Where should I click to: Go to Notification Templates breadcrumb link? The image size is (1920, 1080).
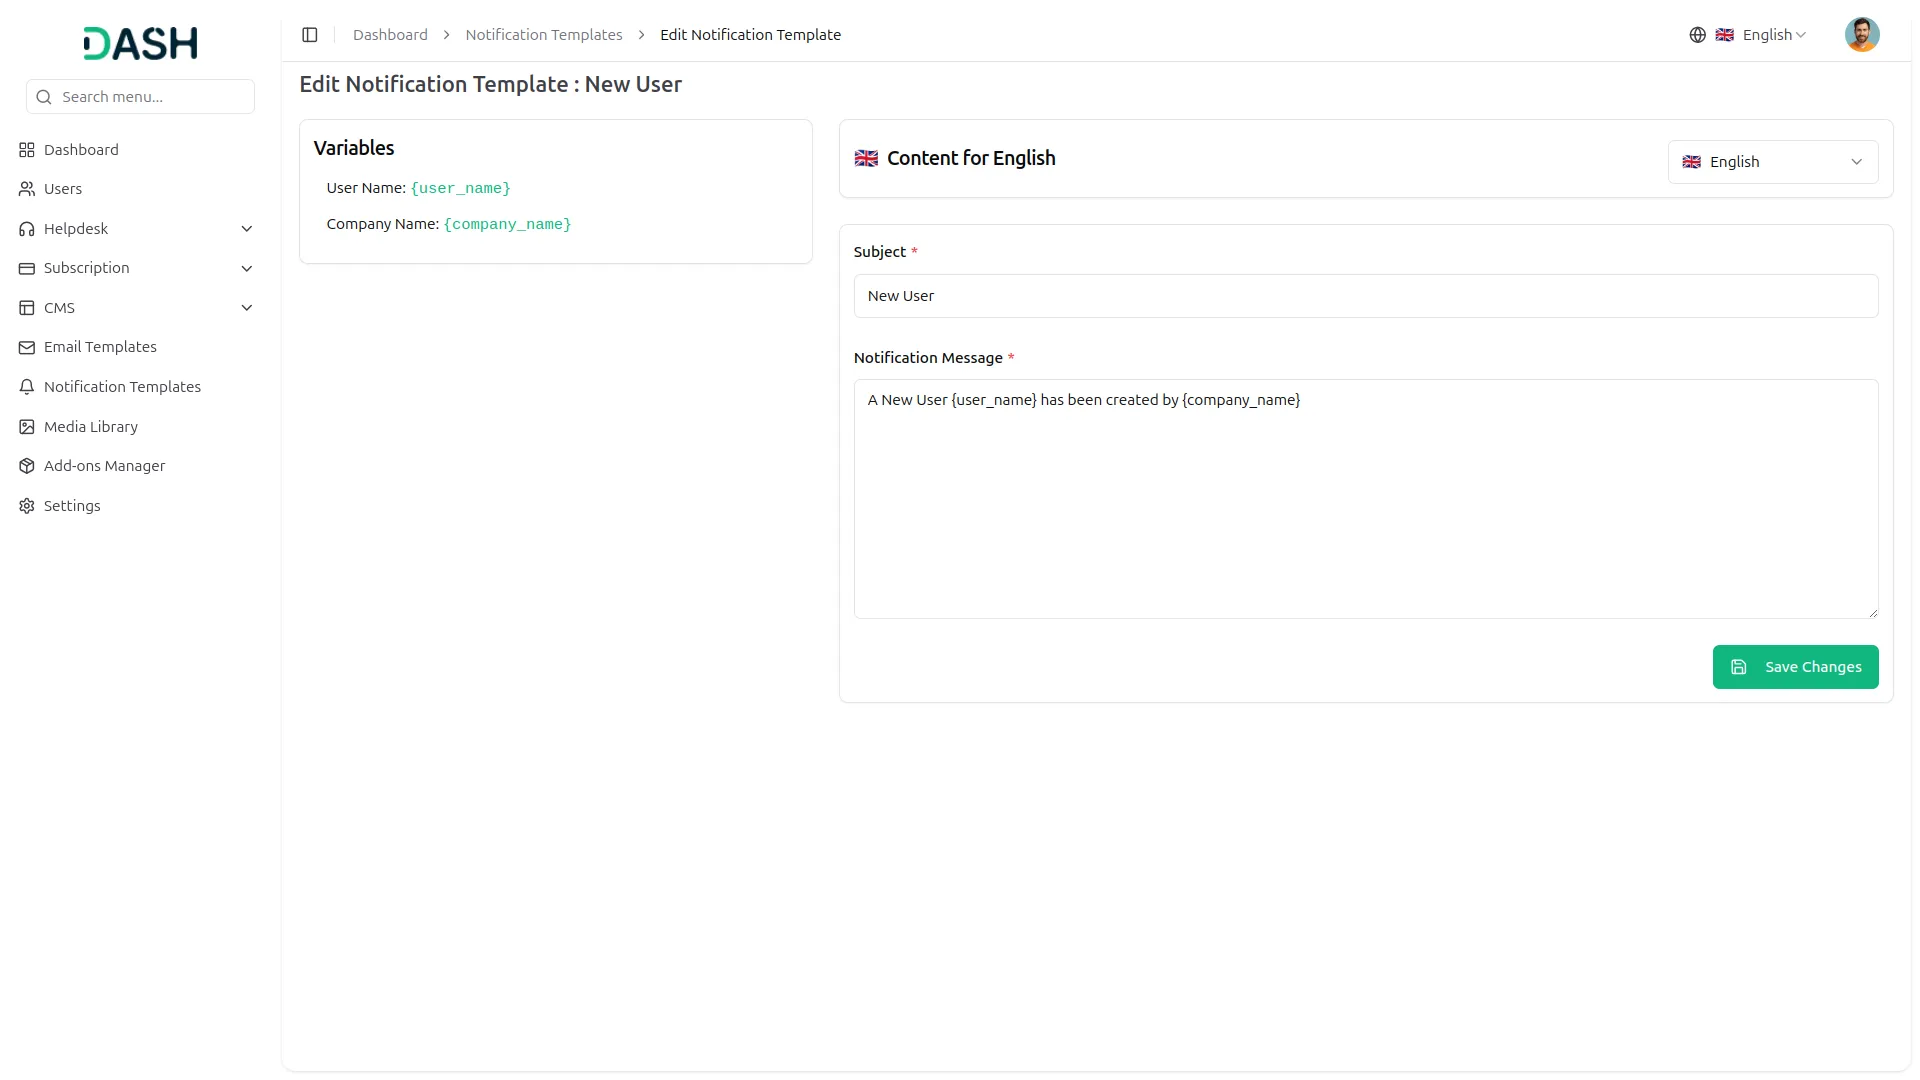(543, 35)
